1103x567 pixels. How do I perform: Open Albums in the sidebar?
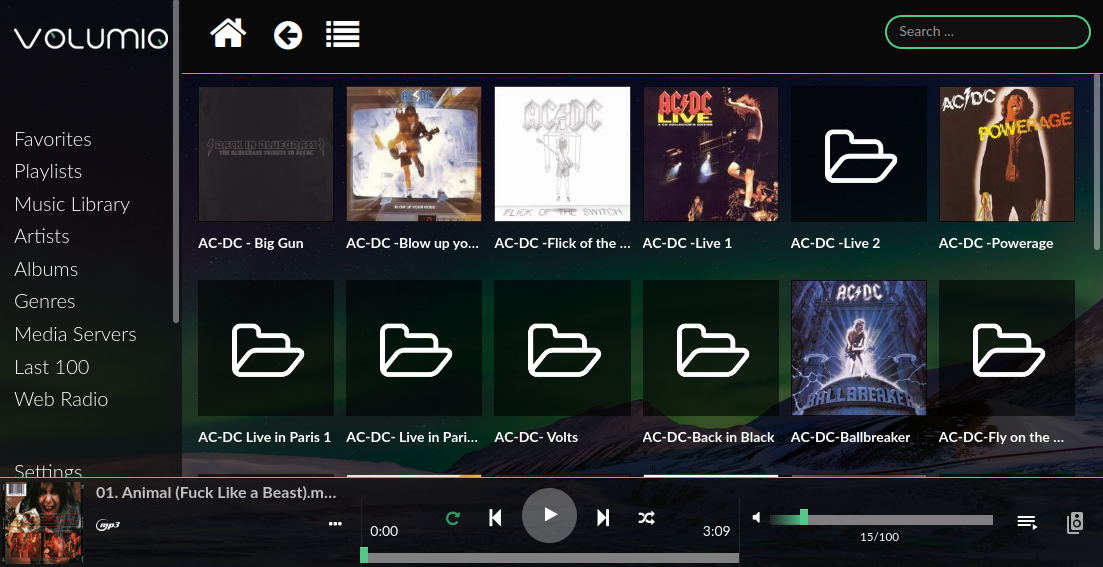(x=46, y=269)
